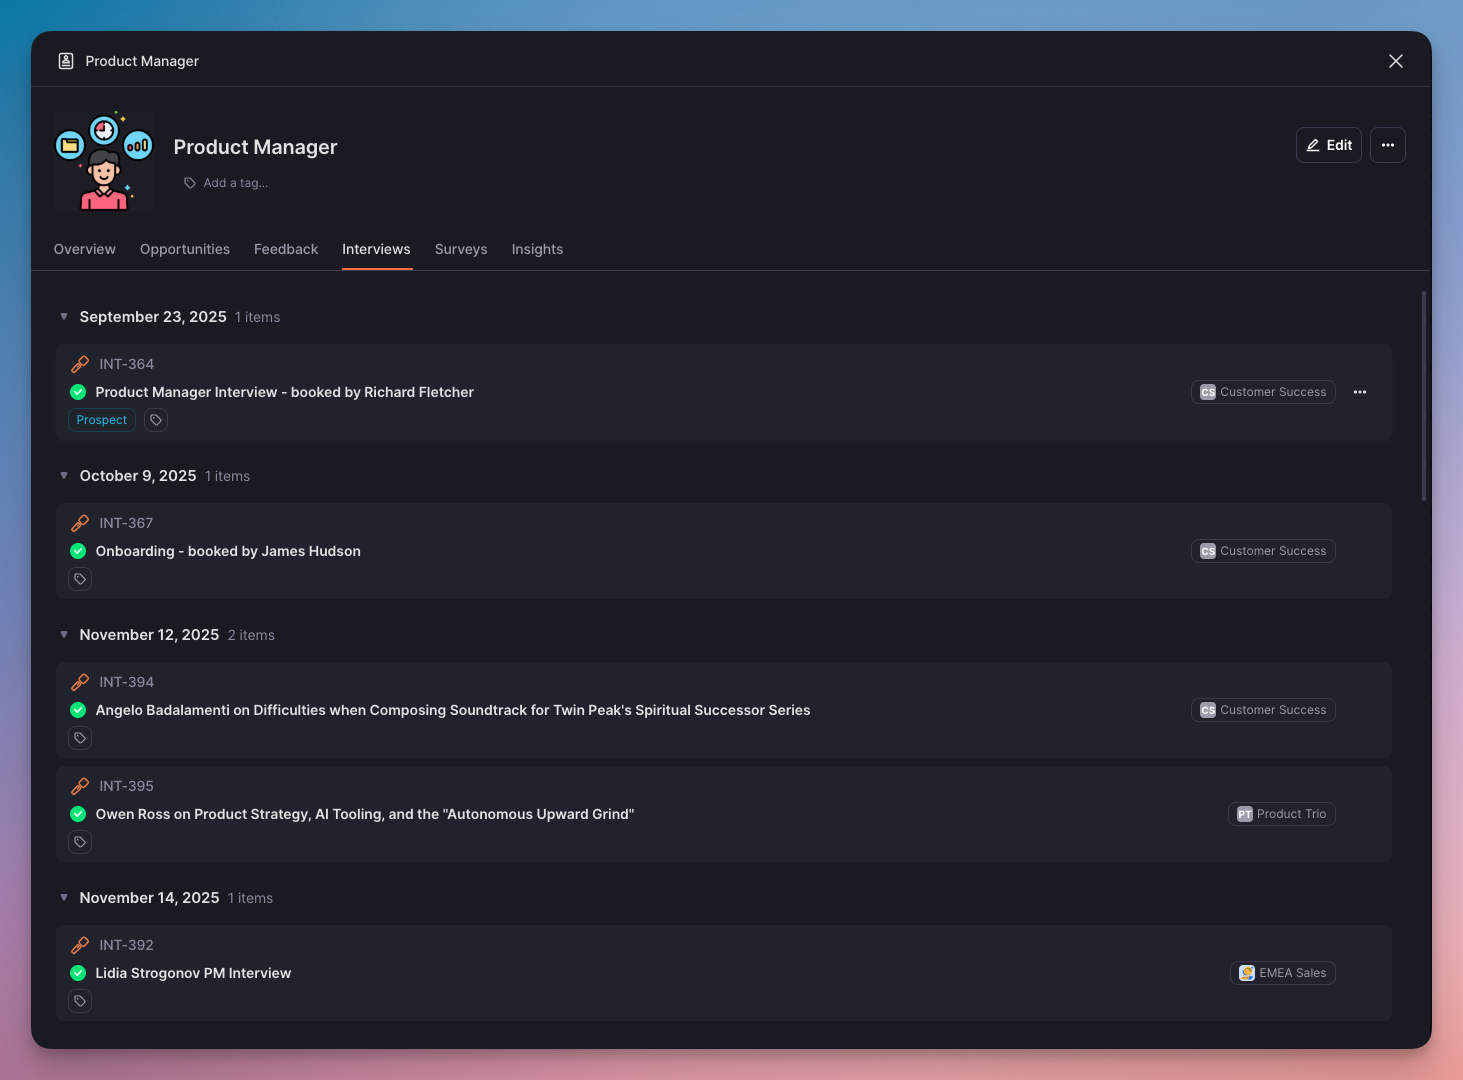The image size is (1463, 1080).
Task: Click the vertical scrollbar on the interviews list
Action: click(1423, 396)
